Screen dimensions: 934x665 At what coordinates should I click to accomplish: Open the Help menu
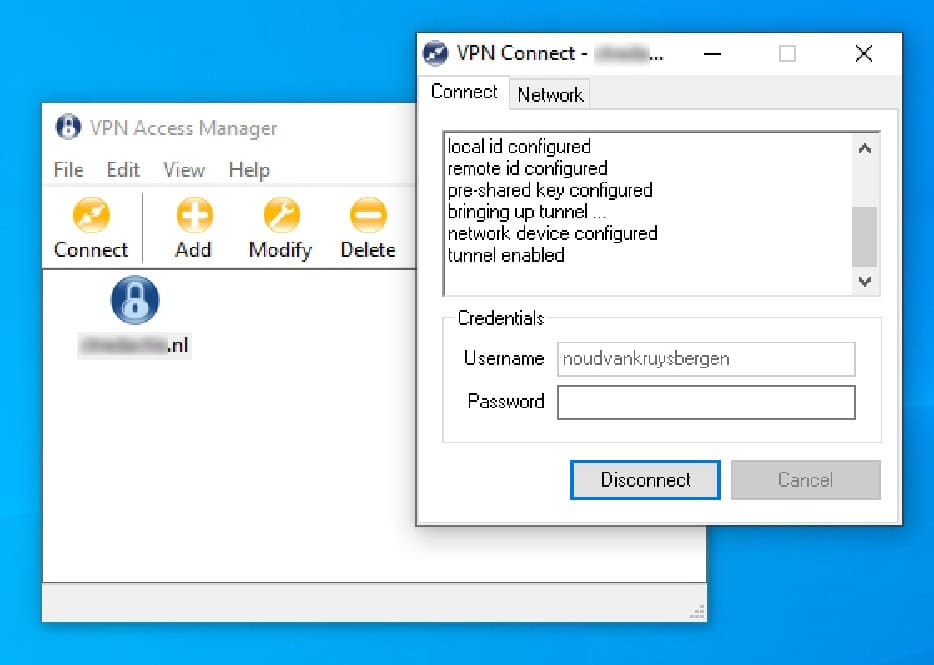(x=248, y=170)
